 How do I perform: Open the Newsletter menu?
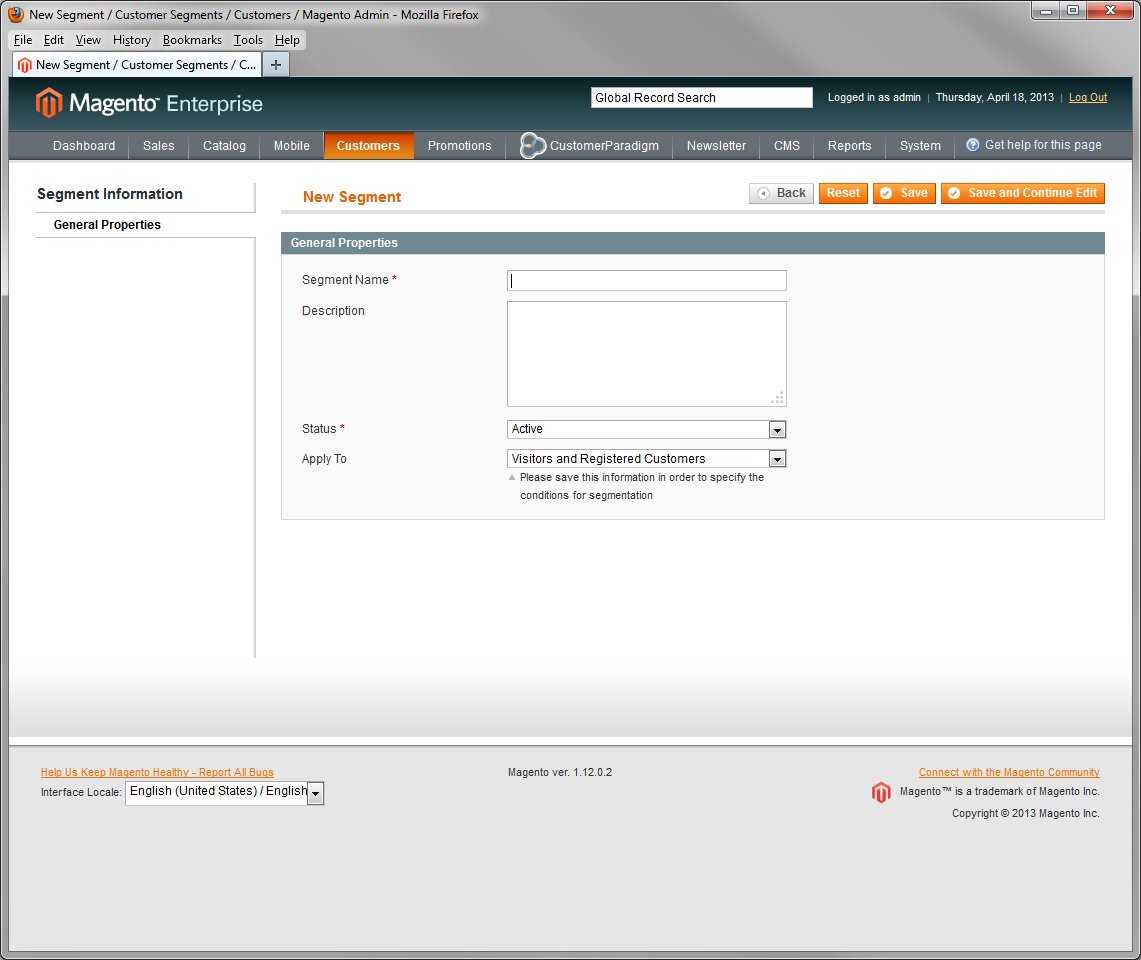click(716, 146)
